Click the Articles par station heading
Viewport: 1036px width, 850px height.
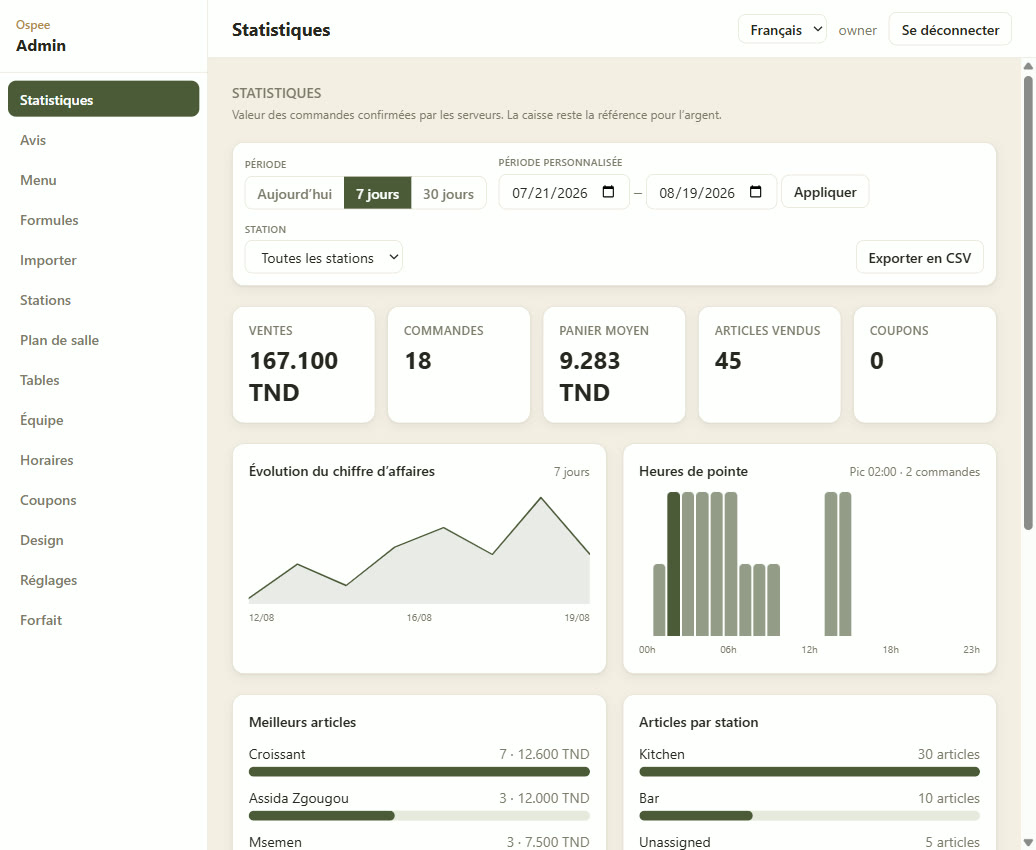tap(698, 722)
